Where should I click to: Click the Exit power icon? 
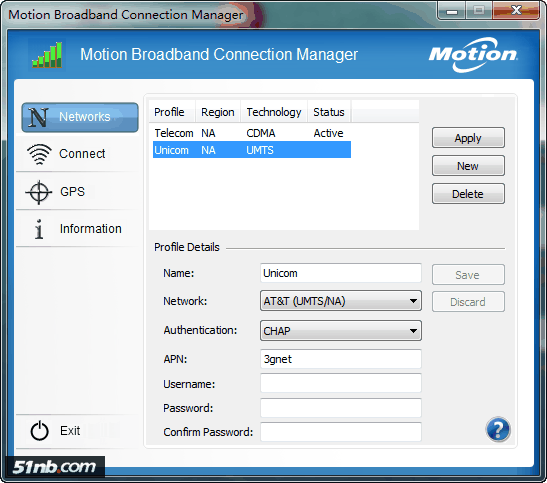39,431
